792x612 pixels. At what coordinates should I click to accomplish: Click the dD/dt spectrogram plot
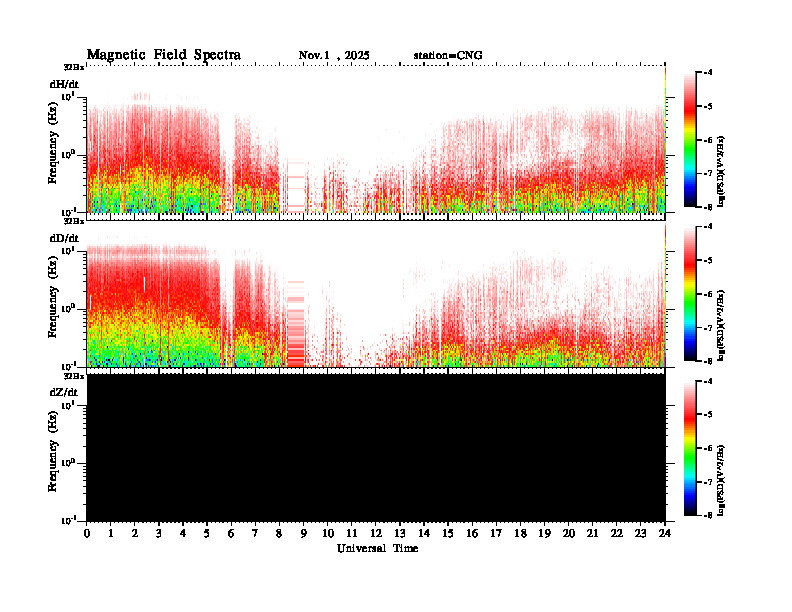coord(376,294)
